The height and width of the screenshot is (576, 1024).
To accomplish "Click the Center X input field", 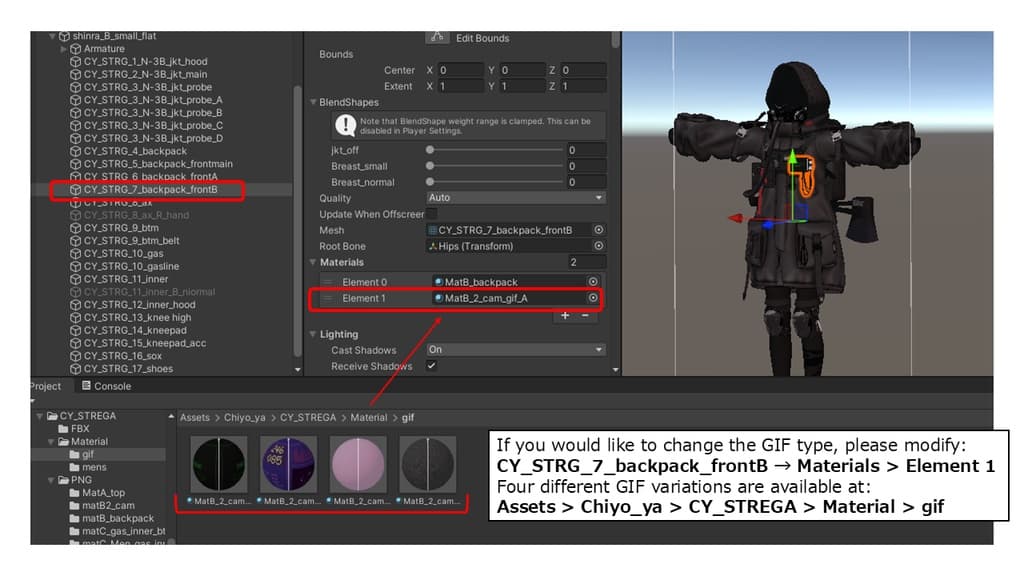I will click(460, 70).
